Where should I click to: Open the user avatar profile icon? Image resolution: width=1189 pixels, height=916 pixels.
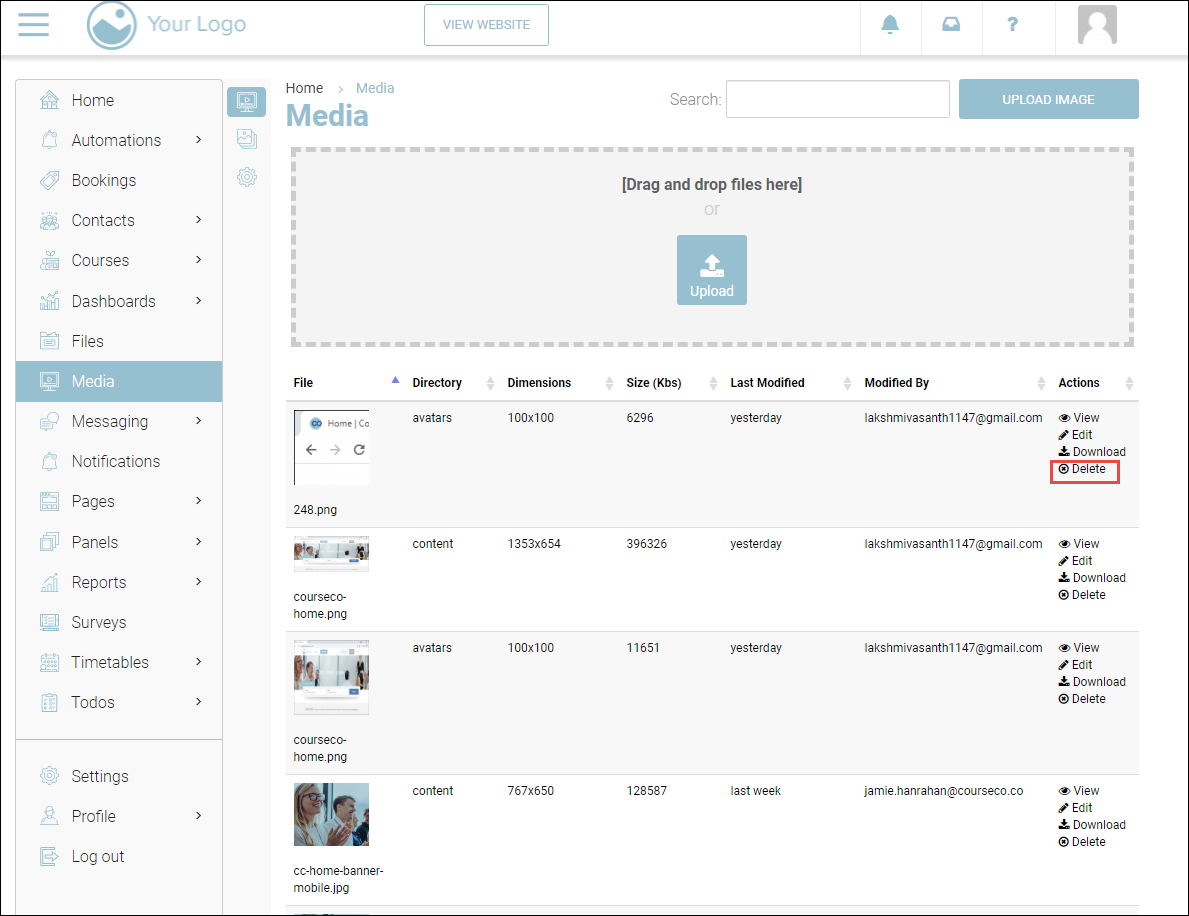[1097, 25]
